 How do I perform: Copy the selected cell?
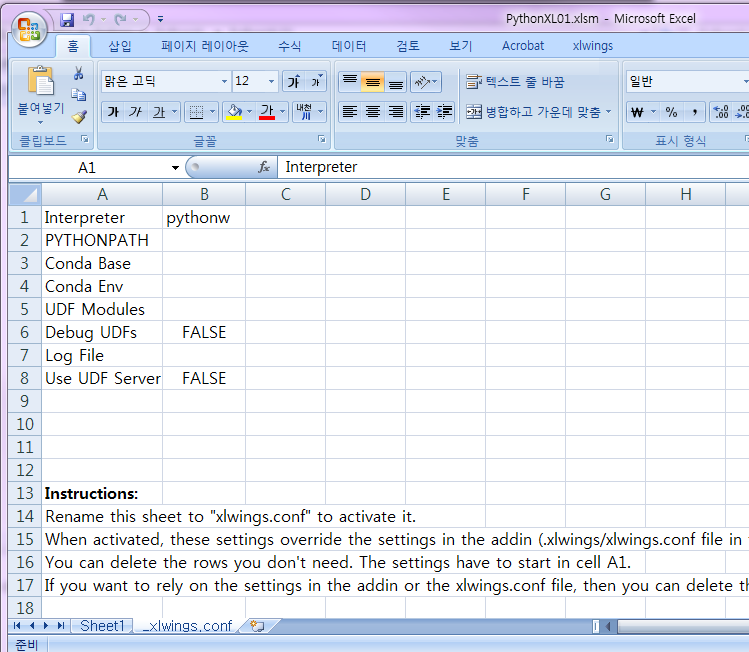point(78,95)
